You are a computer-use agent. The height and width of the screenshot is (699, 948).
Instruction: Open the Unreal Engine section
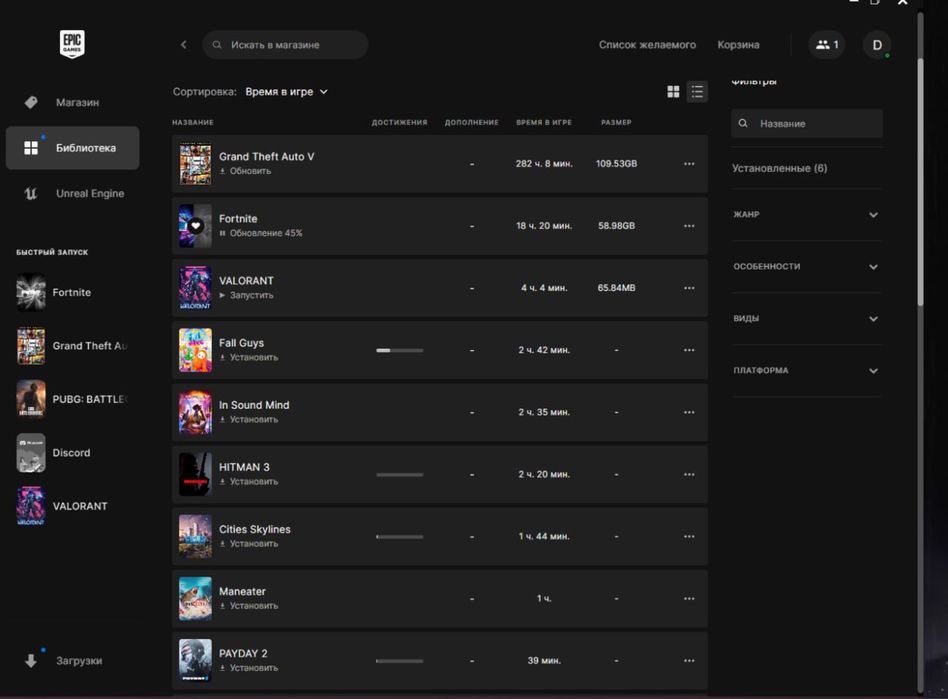[x=73, y=193]
